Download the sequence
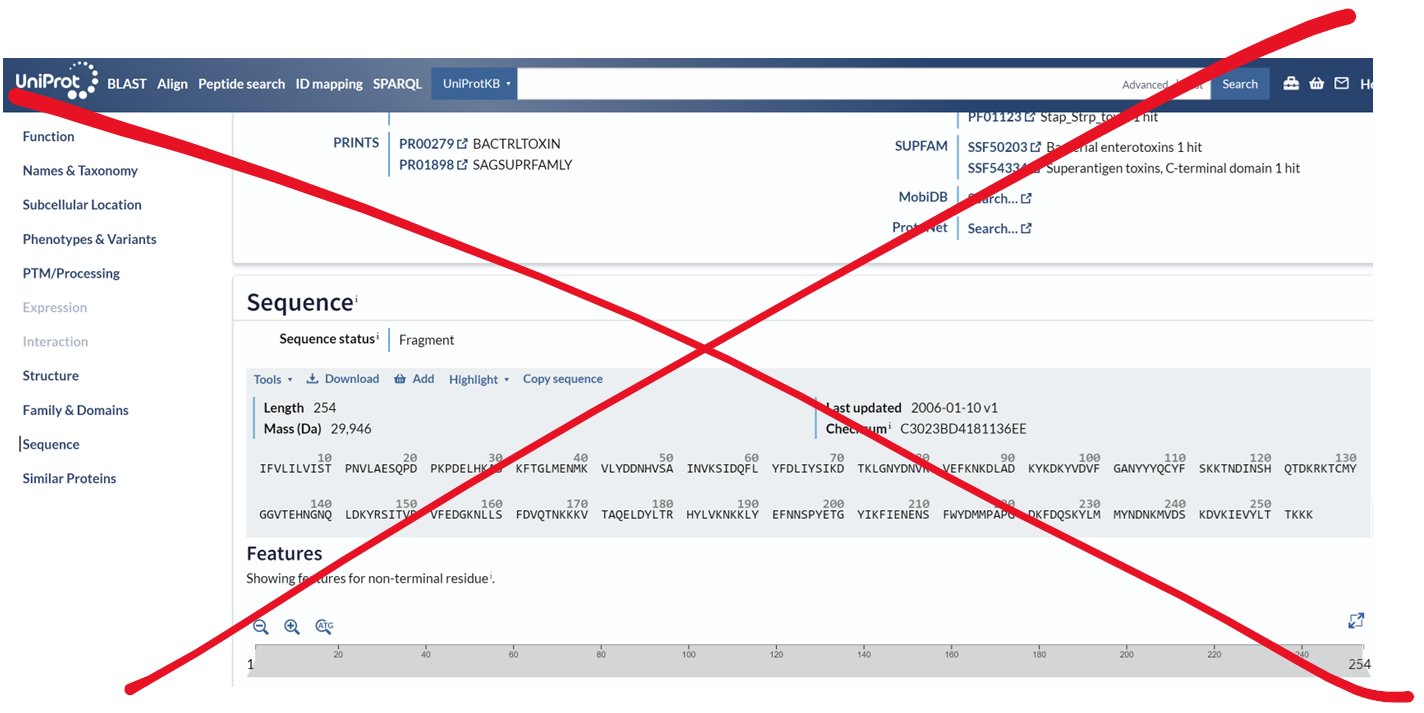 pyautogui.click(x=343, y=379)
